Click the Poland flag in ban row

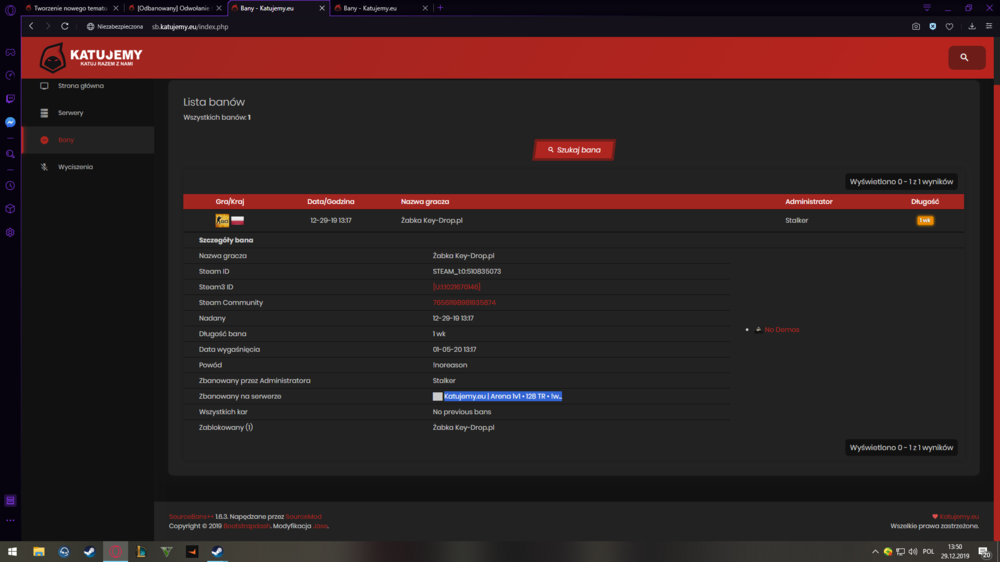click(x=237, y=220)
